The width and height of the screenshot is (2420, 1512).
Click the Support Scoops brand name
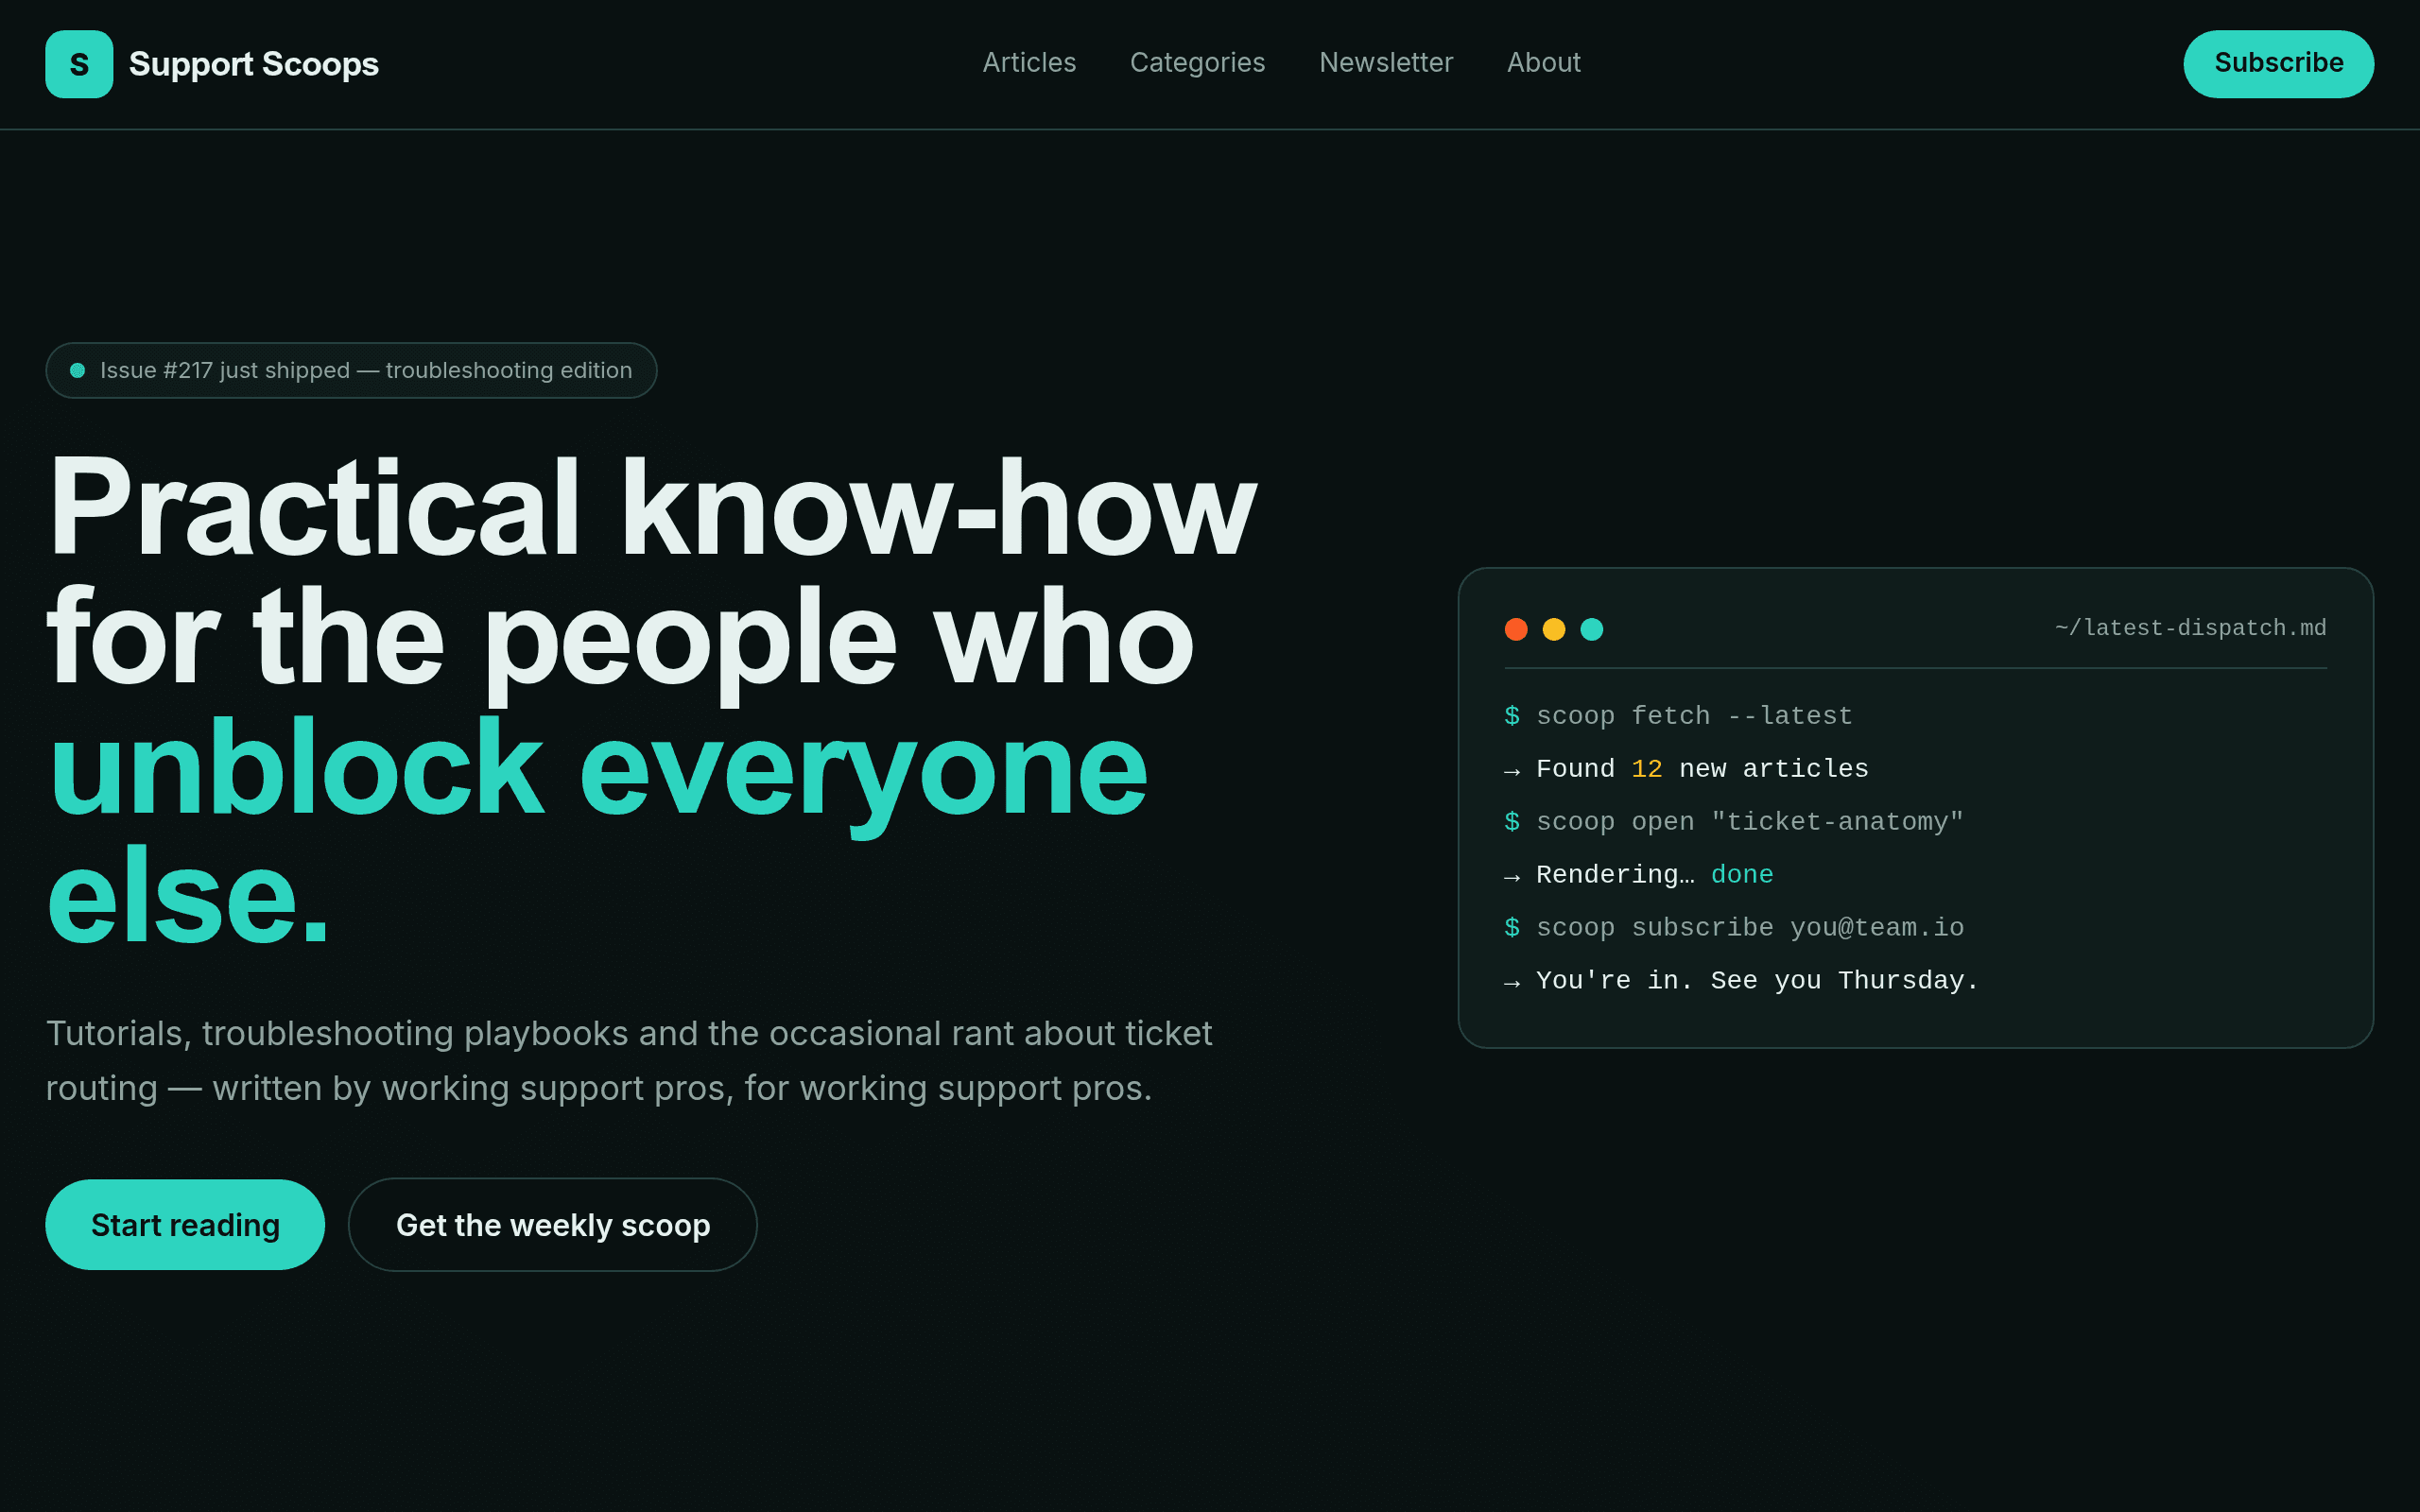[254, 64]
